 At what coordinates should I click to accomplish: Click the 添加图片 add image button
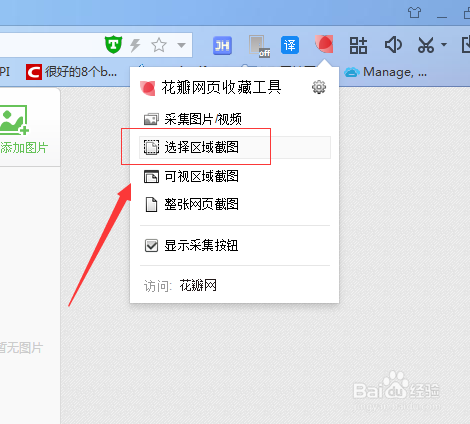pyautogui.click(x=23, y=129)
